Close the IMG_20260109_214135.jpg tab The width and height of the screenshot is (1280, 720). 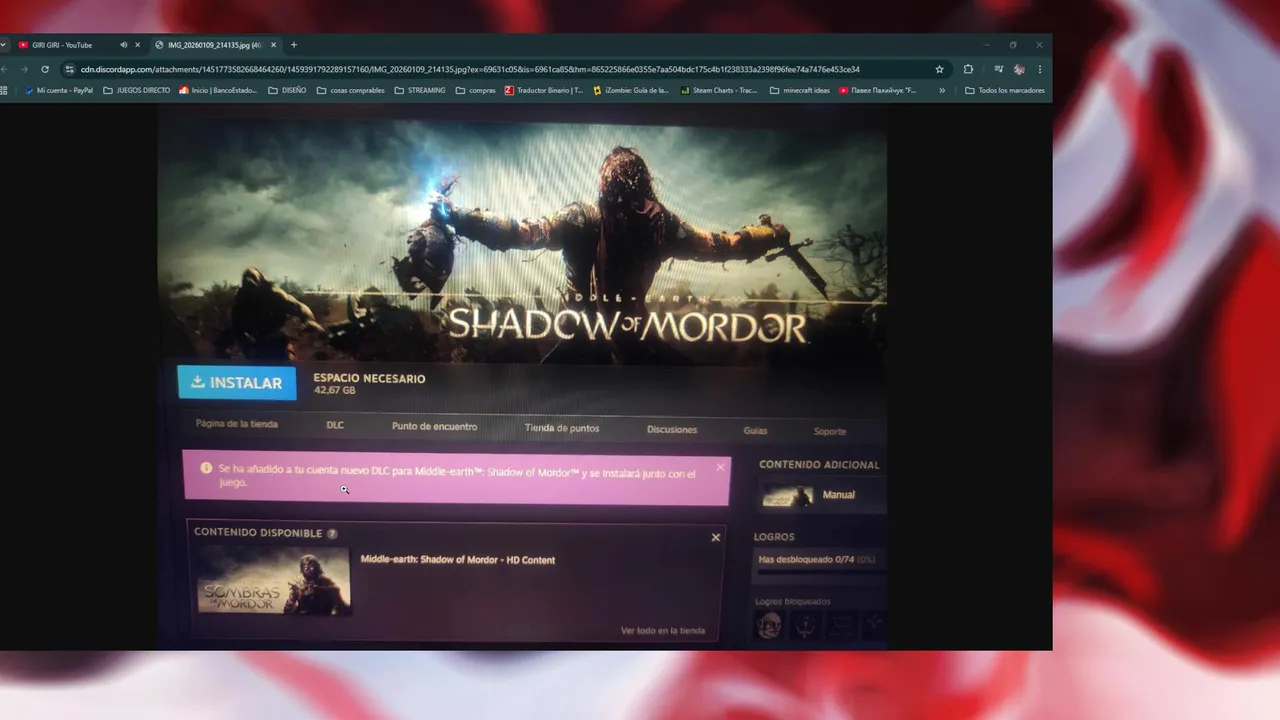tap(273, 45)
